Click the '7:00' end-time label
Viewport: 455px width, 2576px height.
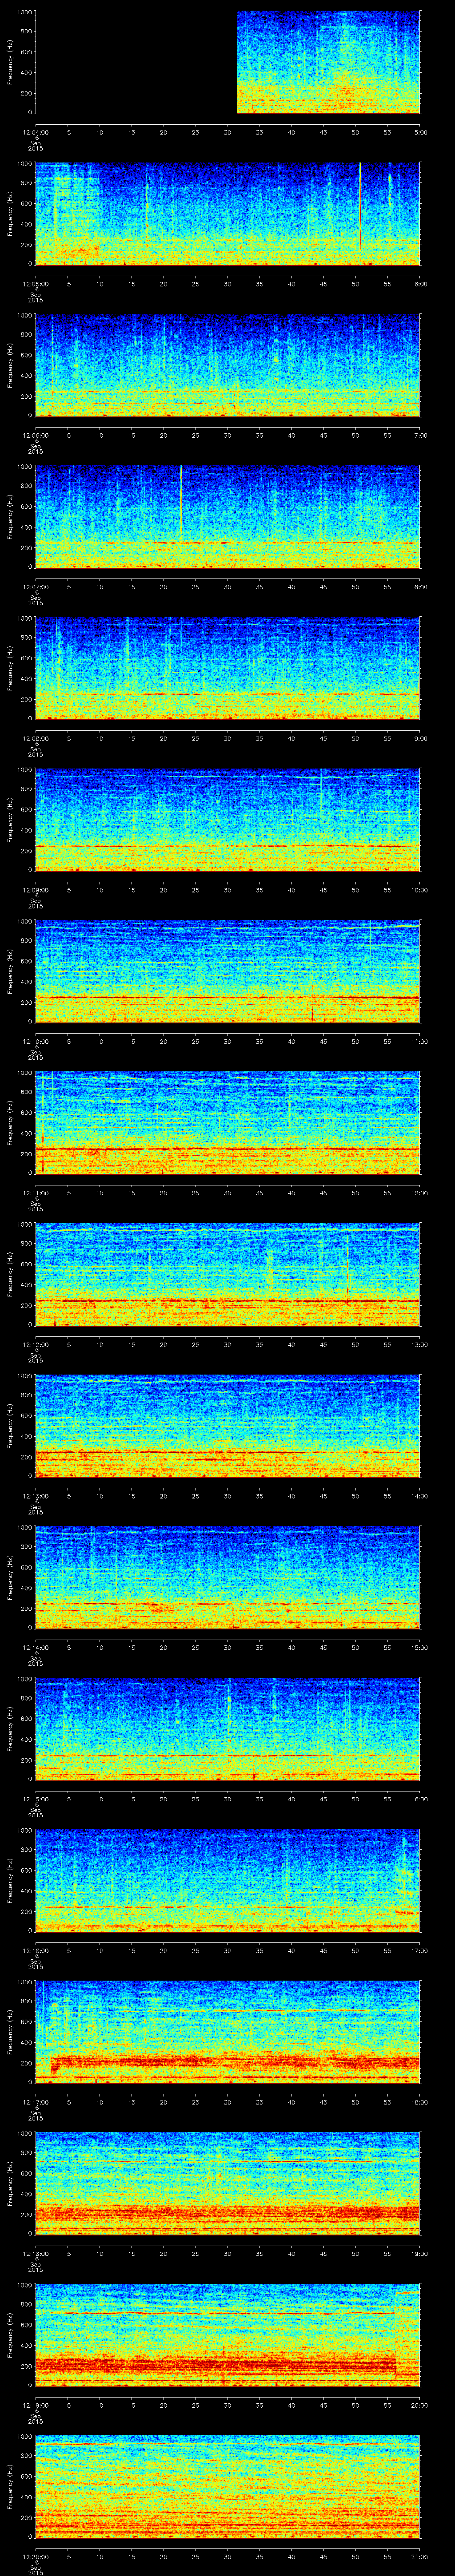(420, 434)
